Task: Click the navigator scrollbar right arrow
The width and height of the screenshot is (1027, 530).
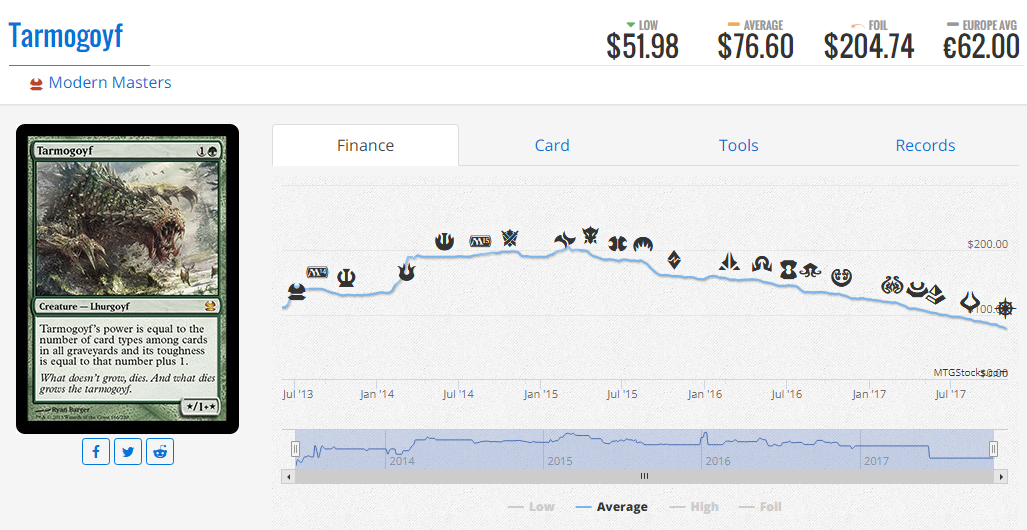Action: (x=1001, y=476)
